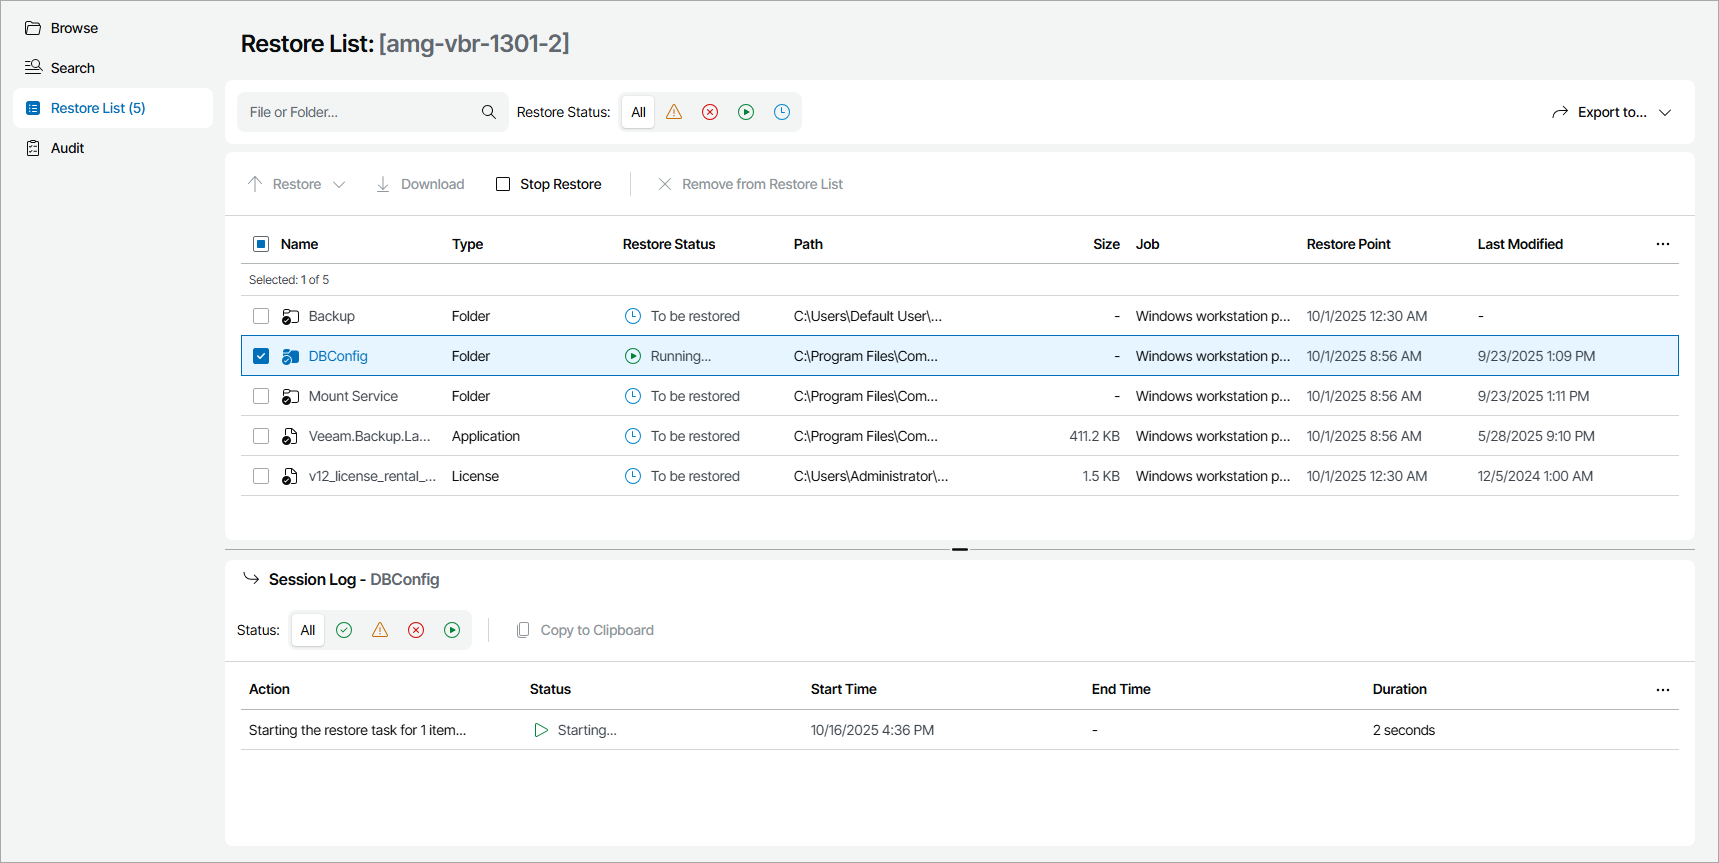Click the search magnifier in file field
The image size is (1719, 863).
coord(489,112)
